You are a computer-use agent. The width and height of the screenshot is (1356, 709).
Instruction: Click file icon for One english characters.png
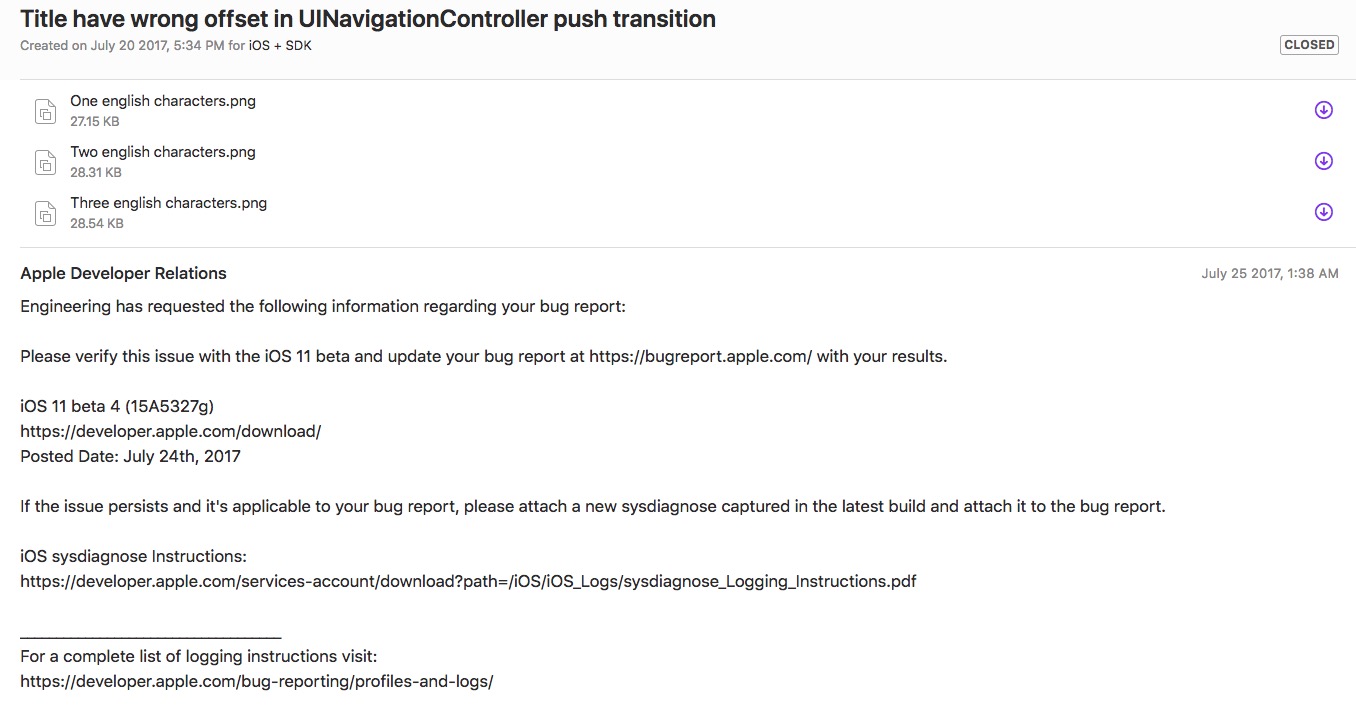coord(45,111)
